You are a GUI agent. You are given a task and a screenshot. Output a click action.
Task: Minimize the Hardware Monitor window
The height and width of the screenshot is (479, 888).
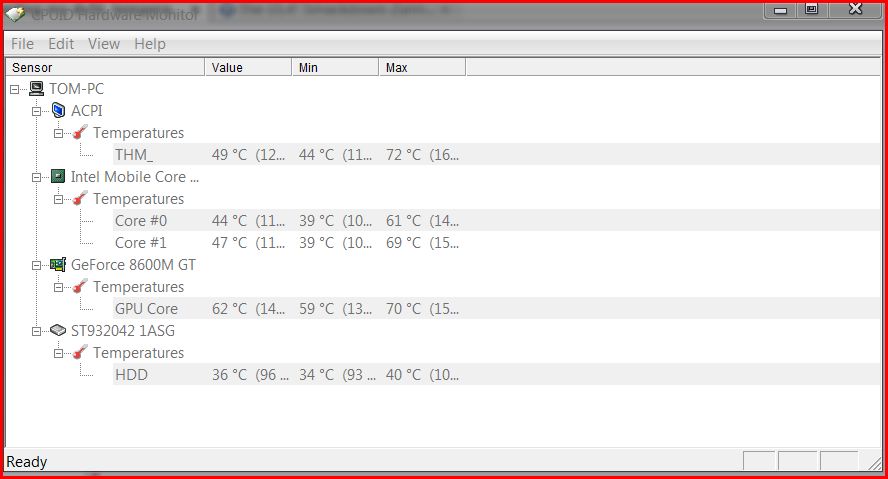click(780, 10)
